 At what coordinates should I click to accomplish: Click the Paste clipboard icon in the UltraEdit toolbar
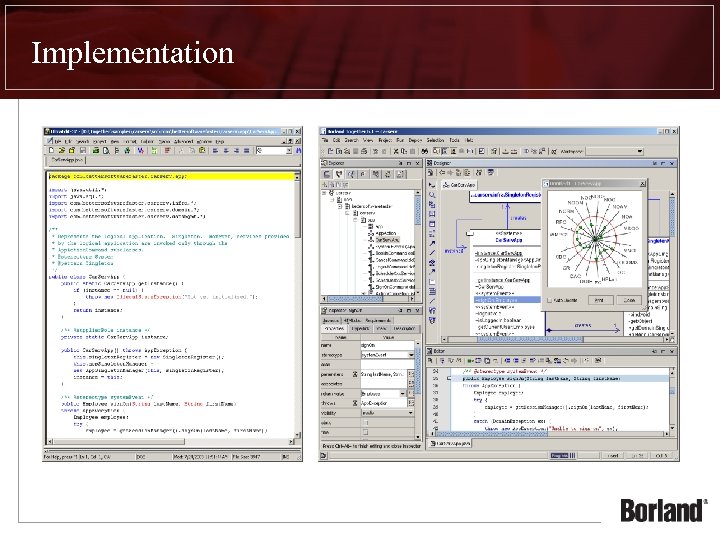click(x=202, y=151)
